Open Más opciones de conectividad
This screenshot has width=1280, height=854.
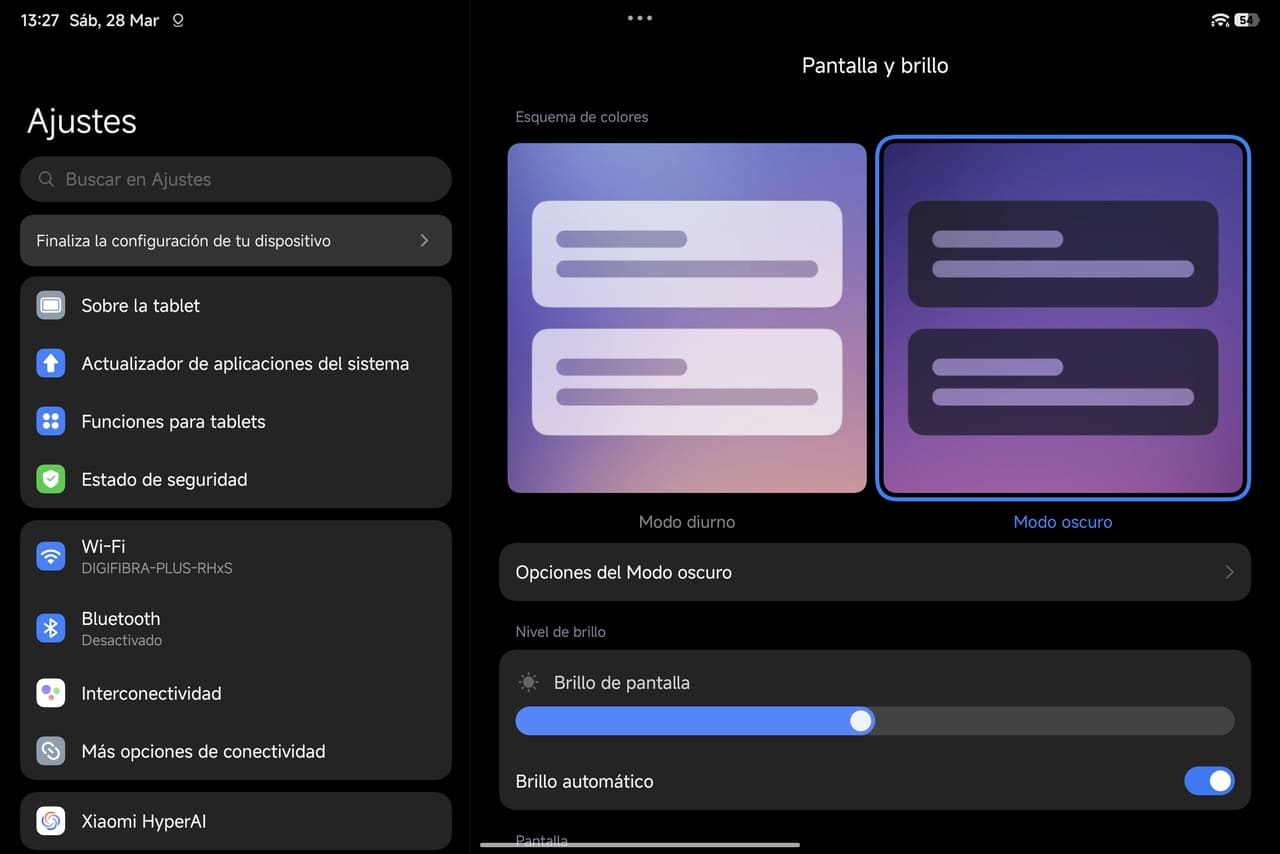point(203,751)
